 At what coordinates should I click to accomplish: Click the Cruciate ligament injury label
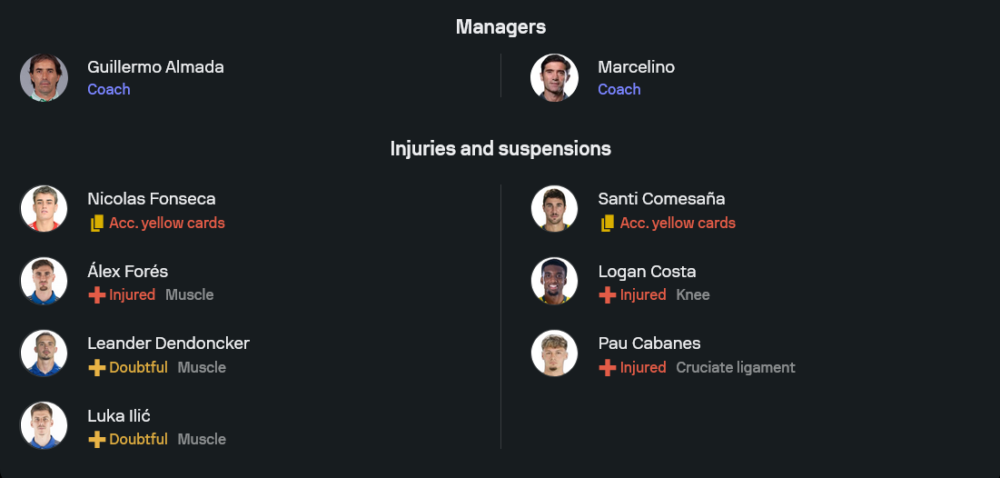(735, 367)
